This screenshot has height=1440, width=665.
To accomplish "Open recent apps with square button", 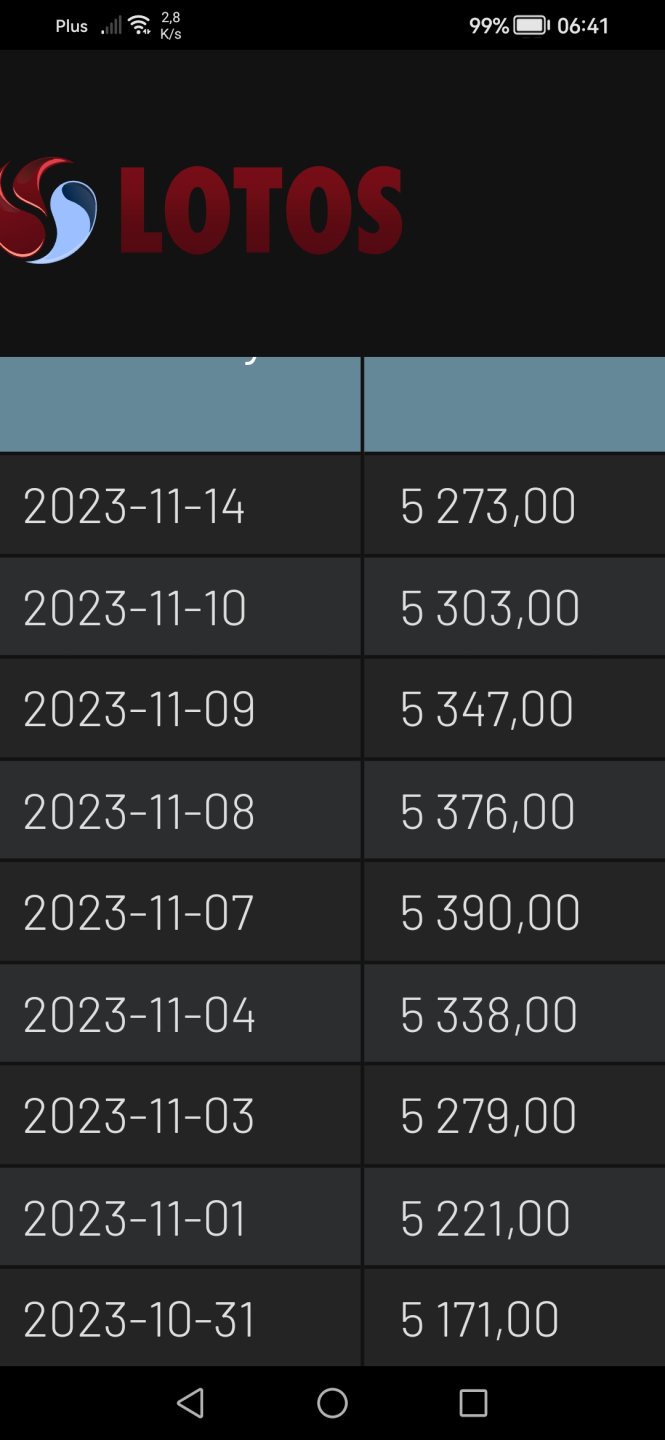I will point(473,1403).
